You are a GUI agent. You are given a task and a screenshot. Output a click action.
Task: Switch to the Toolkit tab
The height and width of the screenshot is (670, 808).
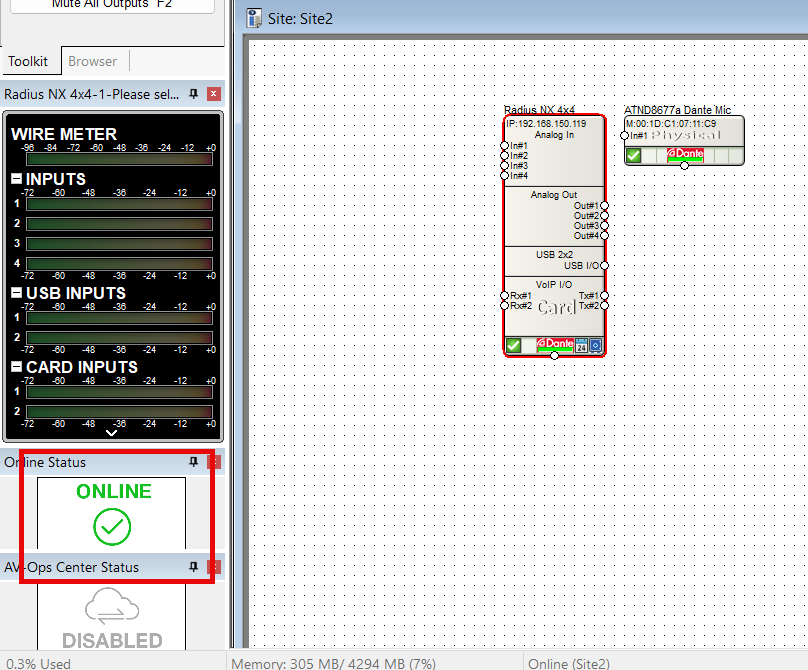[x=28, y=61]
